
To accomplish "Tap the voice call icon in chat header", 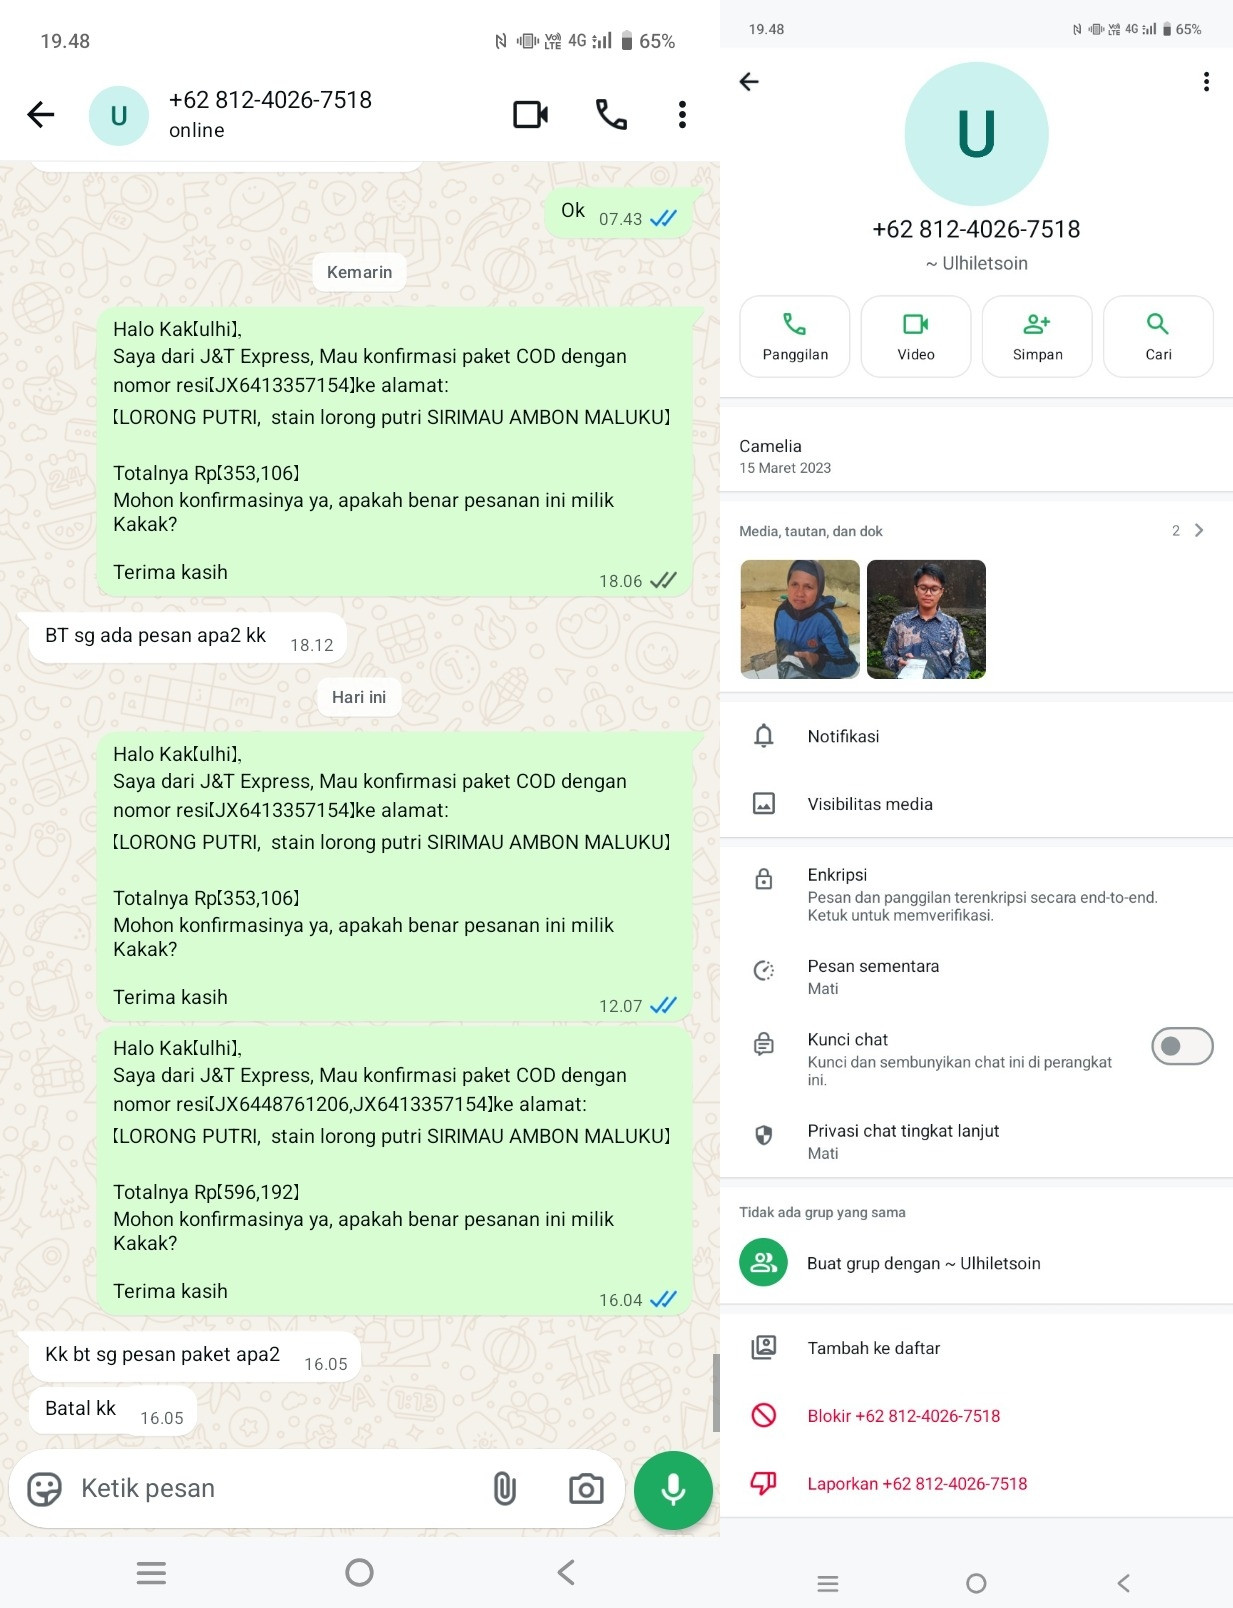I will [x=611, y=115].
